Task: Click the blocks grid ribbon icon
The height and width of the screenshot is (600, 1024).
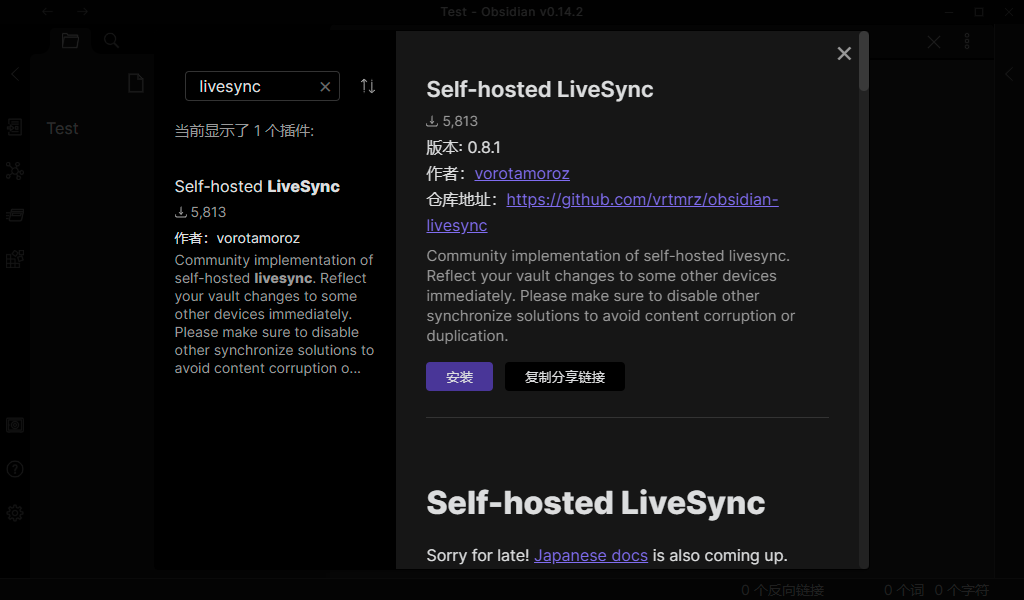Action: 14,259
